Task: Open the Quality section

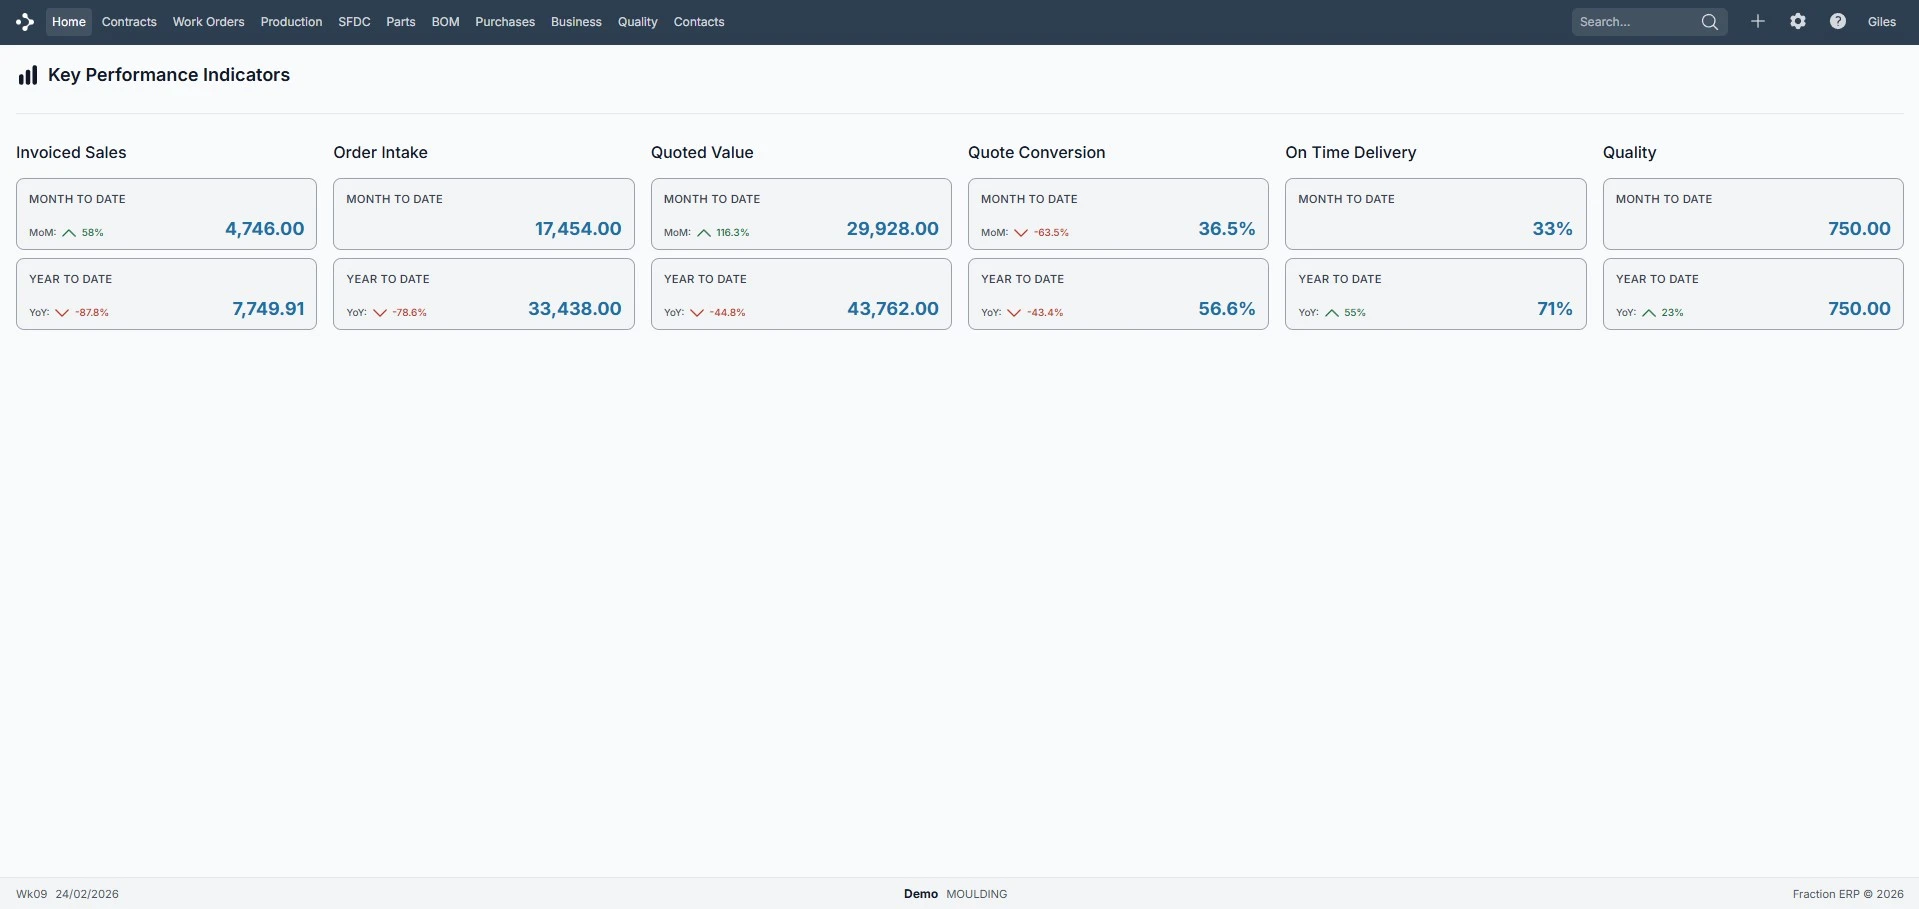Action: point(637,21)
